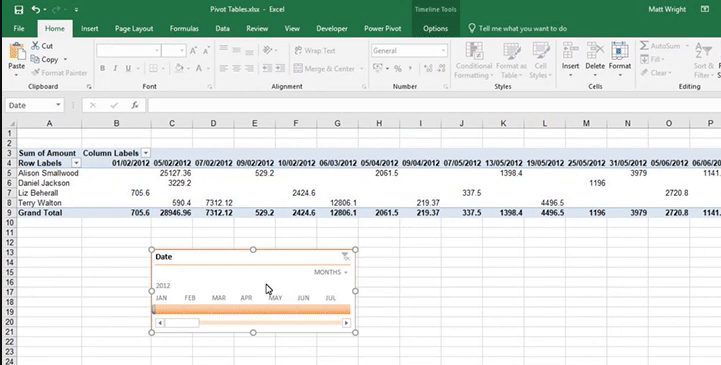Open the font name combo box
This screenshot has height=365, width=721.
click(x=128, y=51)
